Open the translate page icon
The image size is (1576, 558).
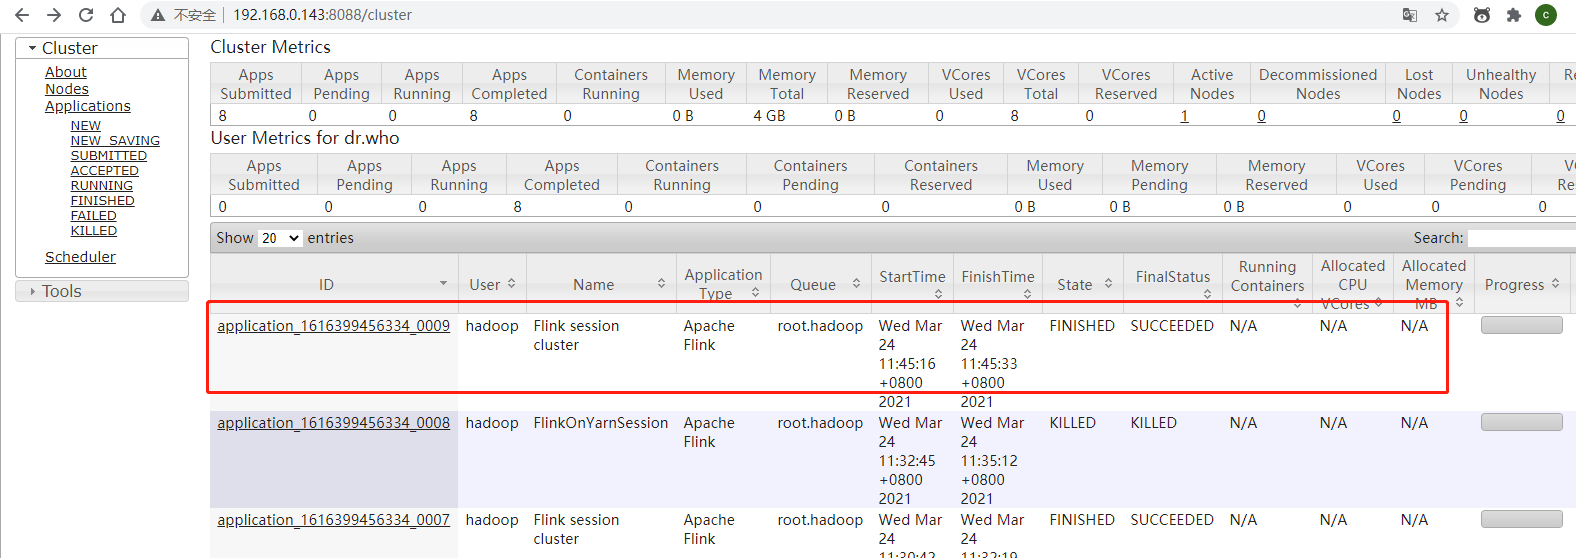[x=1410, y=15]
